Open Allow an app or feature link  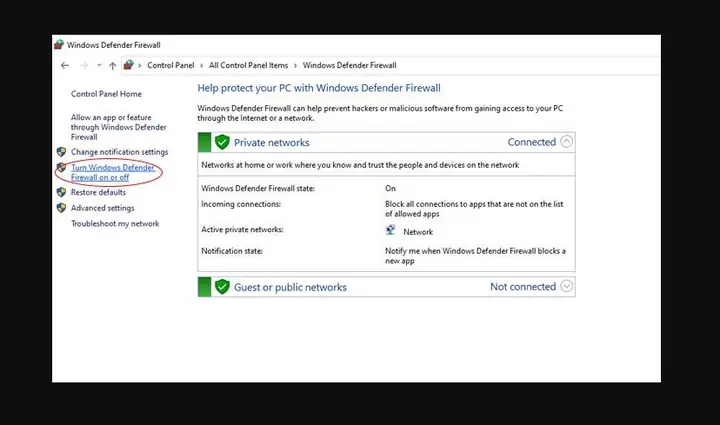(x=118, y=127)
